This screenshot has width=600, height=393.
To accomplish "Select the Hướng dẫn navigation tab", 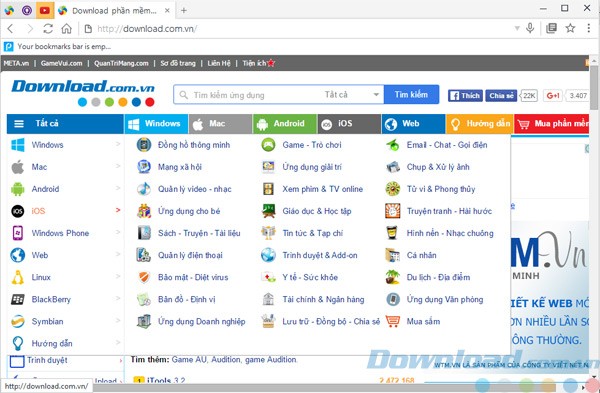I will pos(480,124).
